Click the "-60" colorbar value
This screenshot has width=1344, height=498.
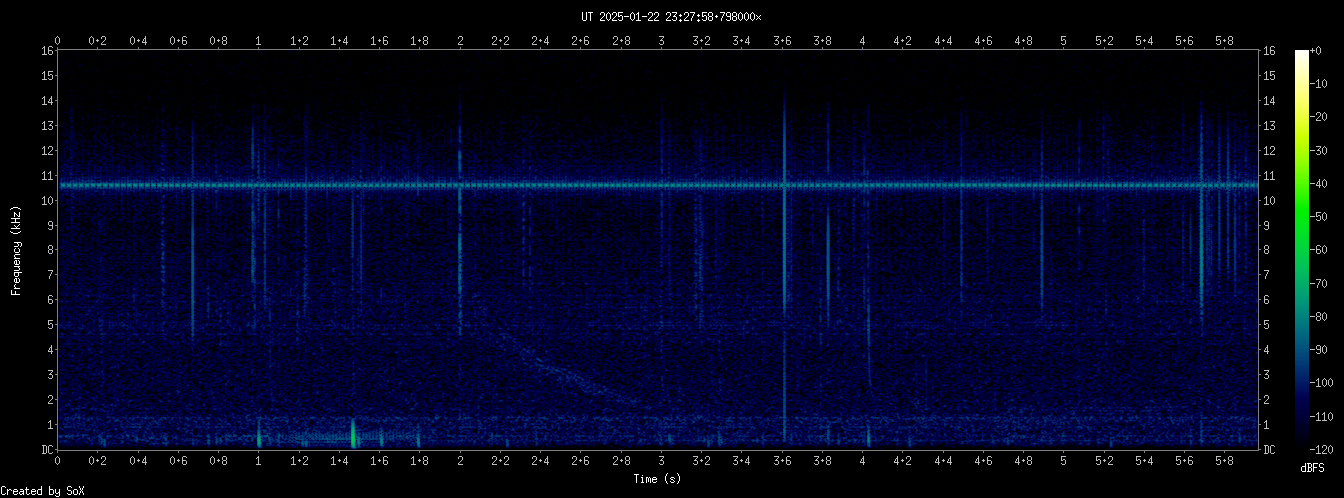coord(1319,249)
